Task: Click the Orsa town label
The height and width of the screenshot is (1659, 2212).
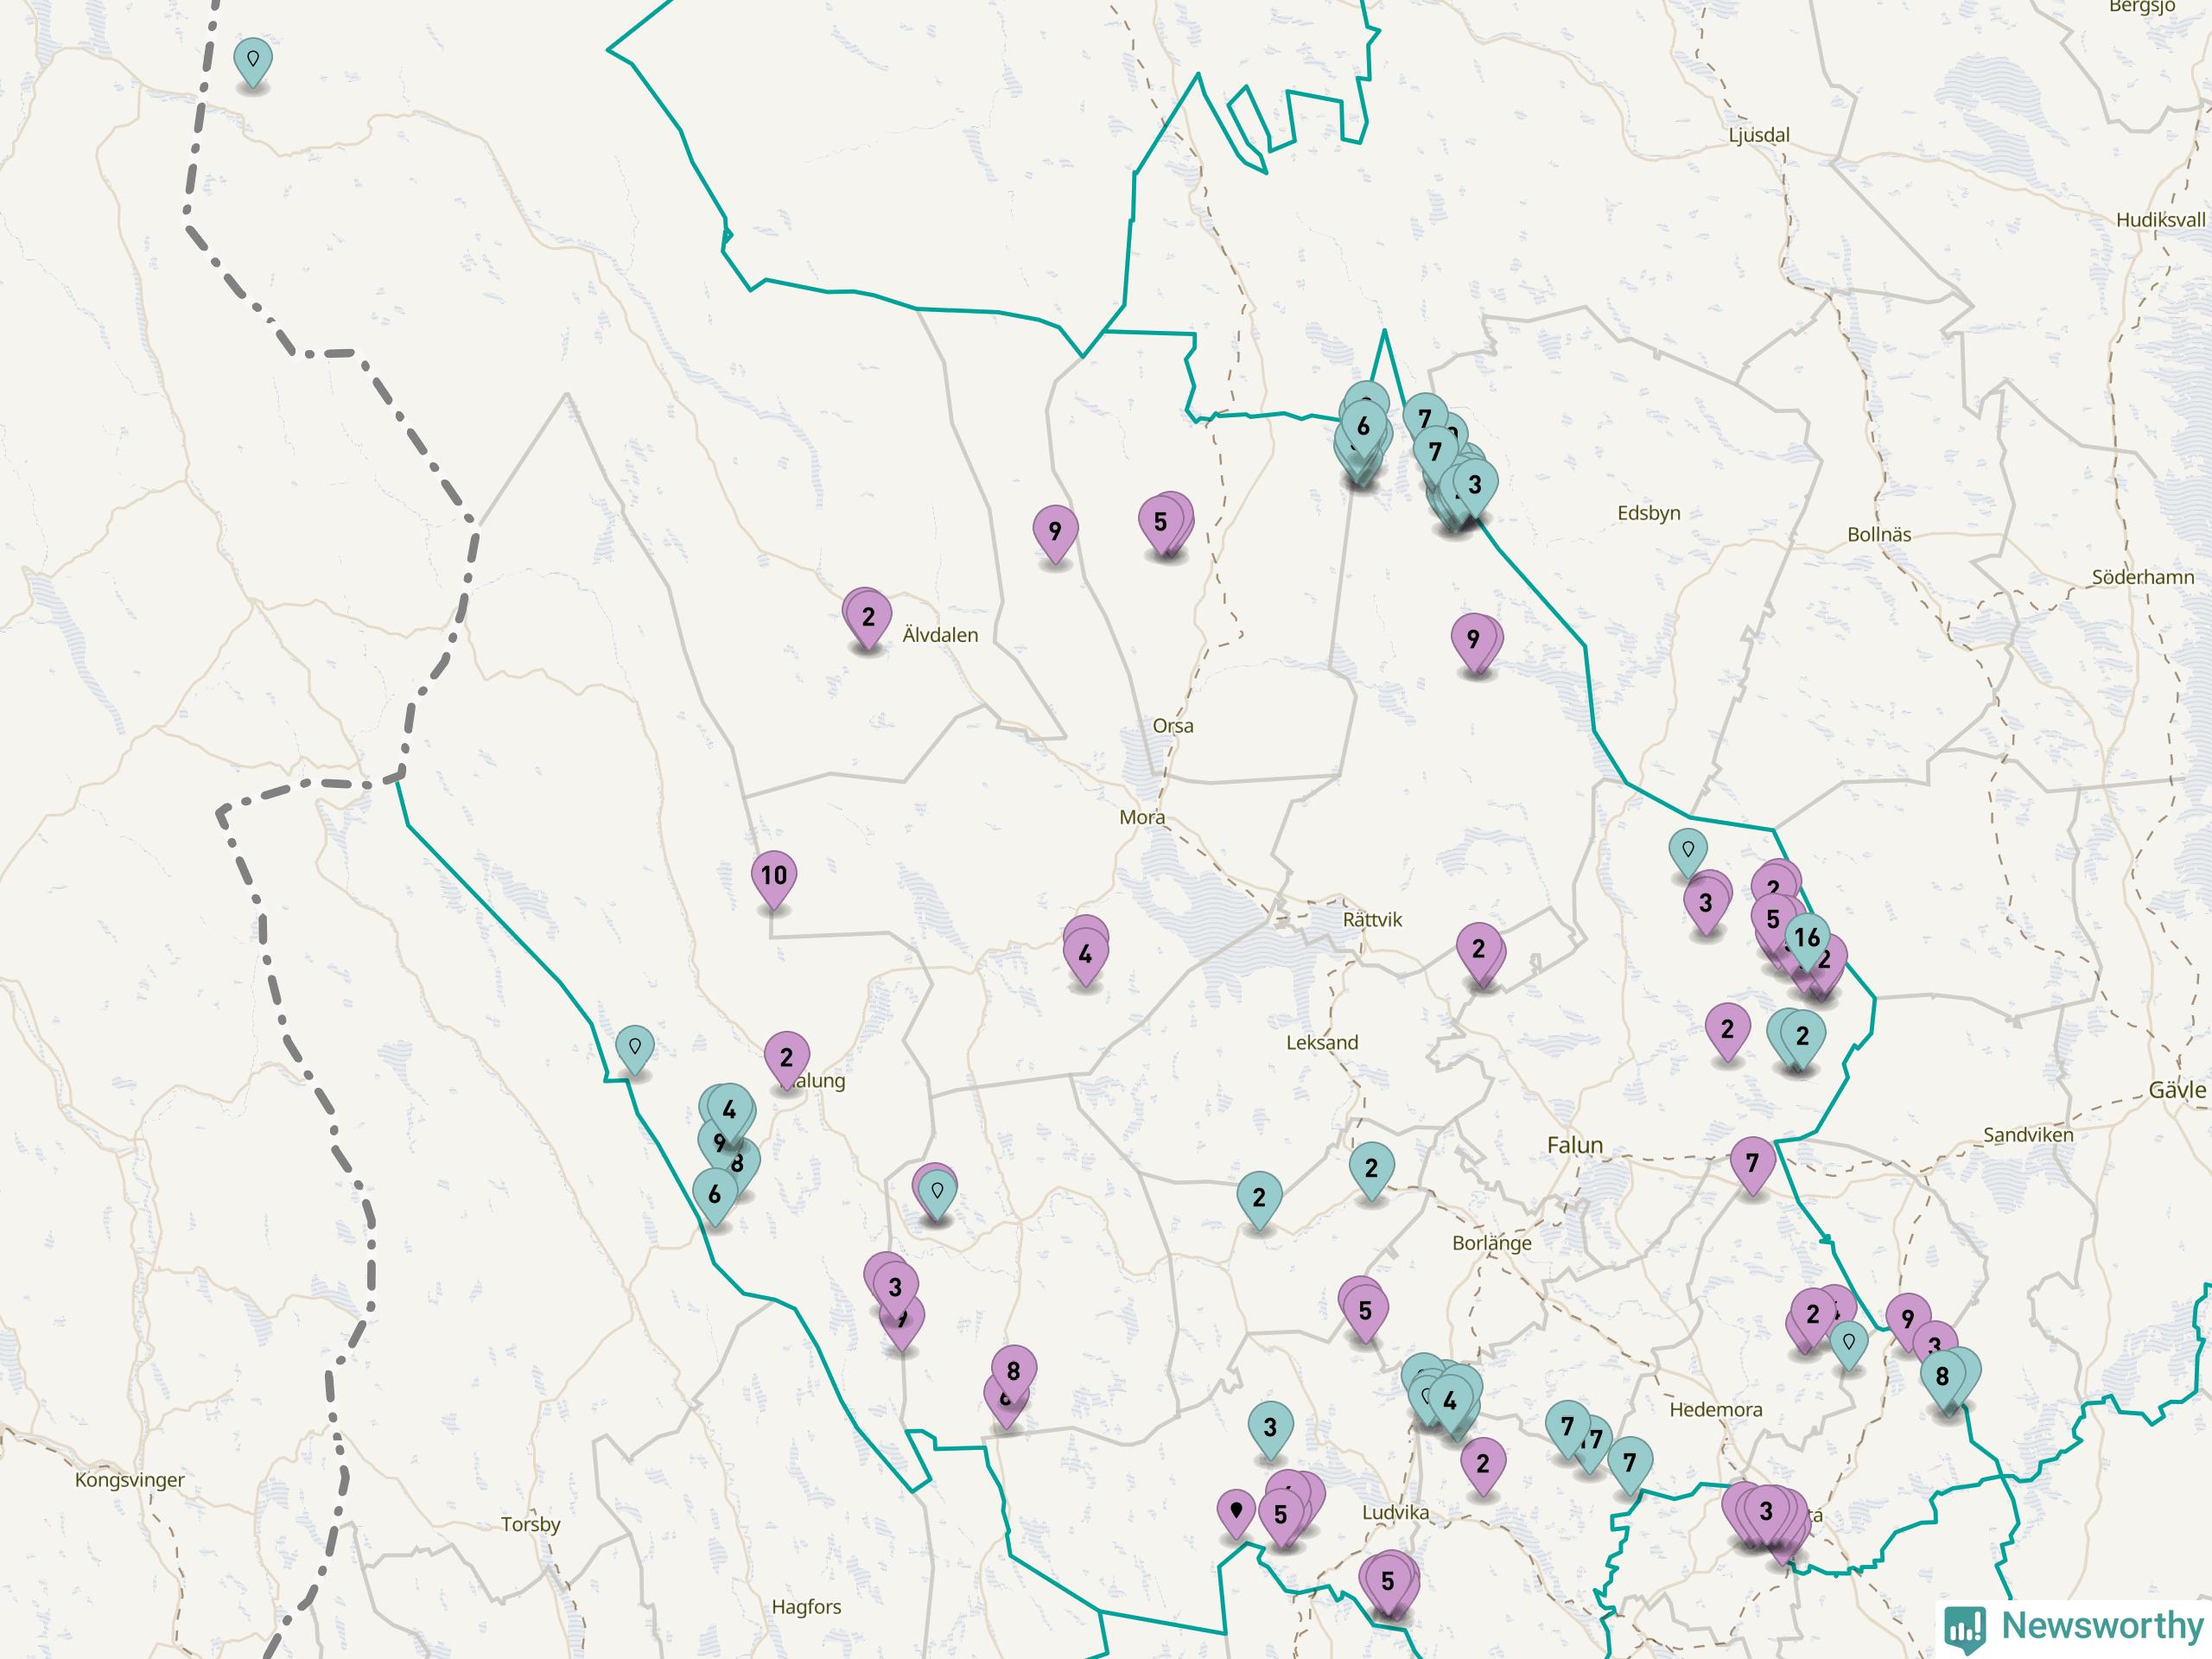Action: click(1173, 726)
